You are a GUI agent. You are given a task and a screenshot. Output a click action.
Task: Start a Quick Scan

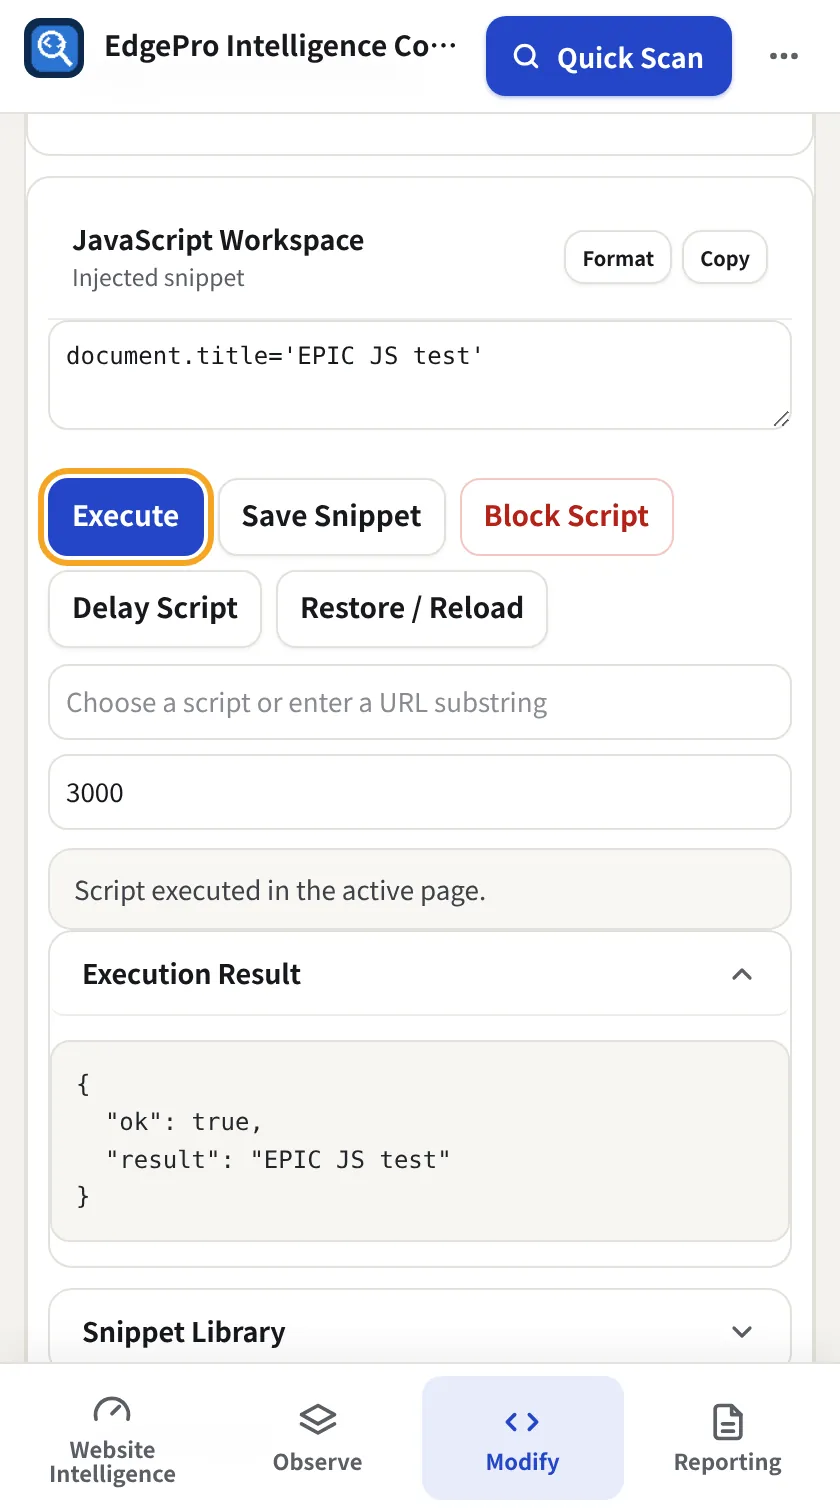coord(609,57)
